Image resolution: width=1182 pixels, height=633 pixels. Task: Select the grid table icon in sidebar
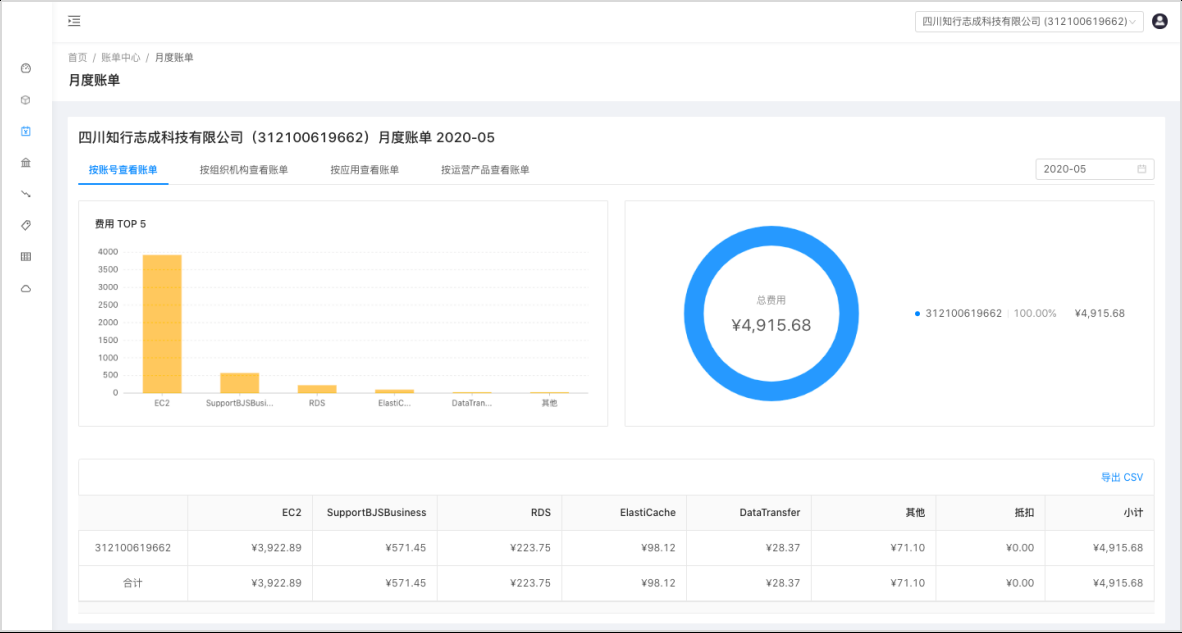25,257
